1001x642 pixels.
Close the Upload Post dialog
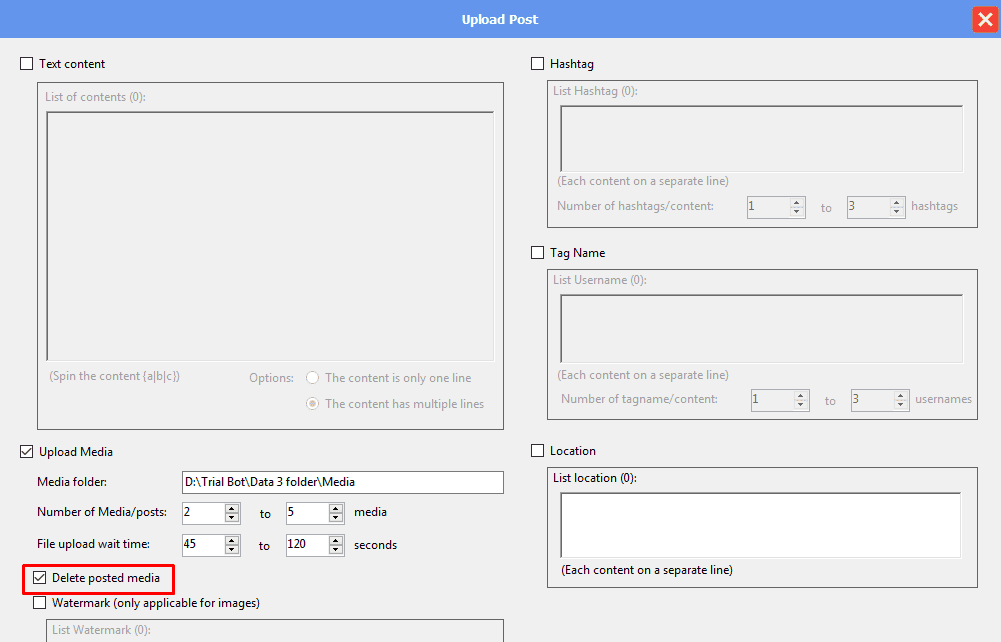[x=984, y=19]
